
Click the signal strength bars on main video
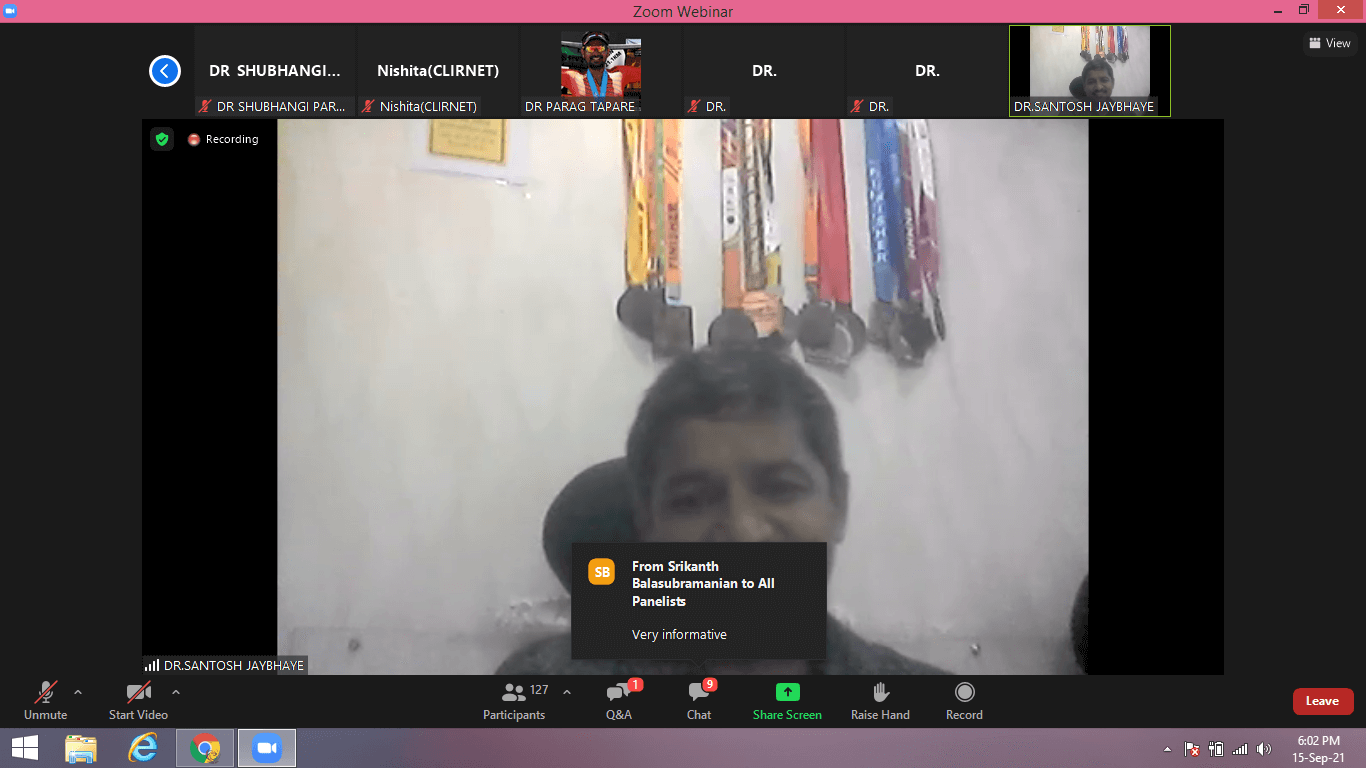(152, 665)
